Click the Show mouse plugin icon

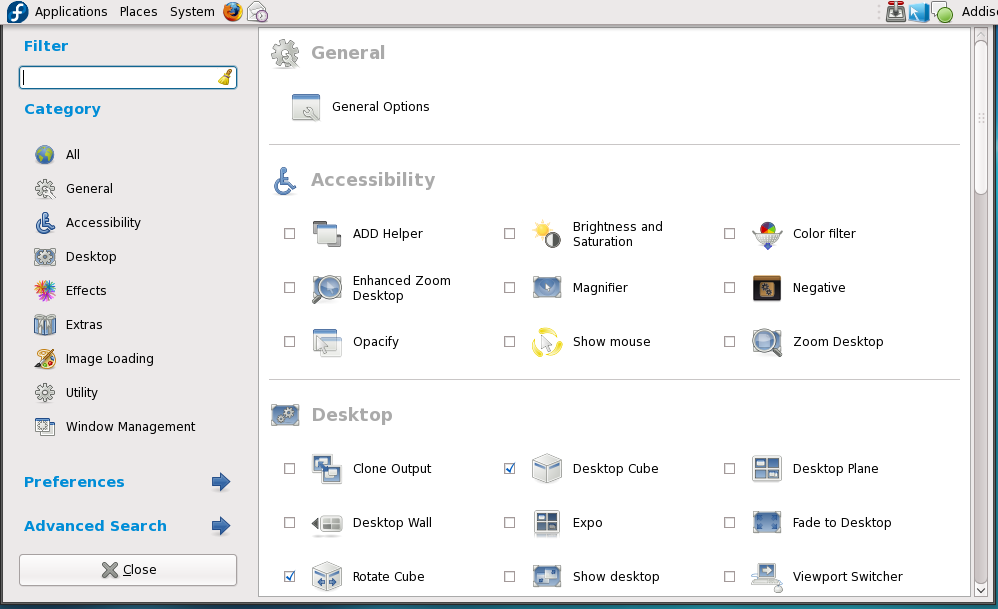coord(546,342)
